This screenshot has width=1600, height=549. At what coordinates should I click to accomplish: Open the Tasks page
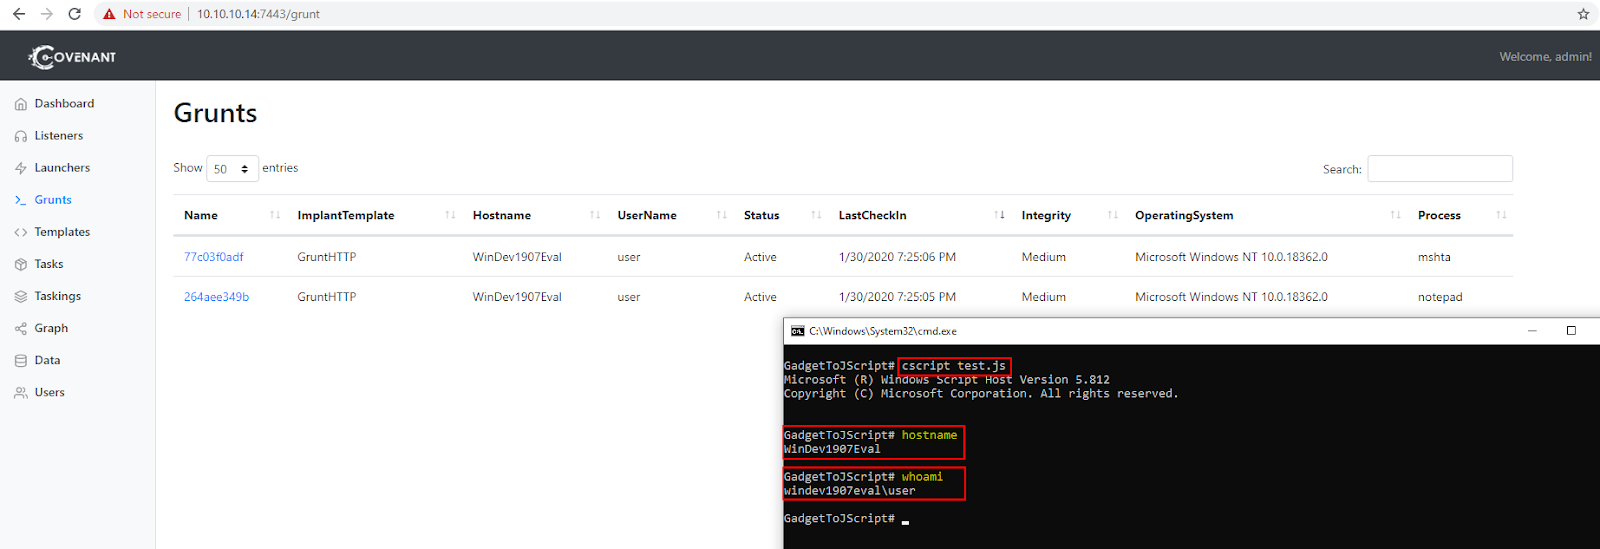49,263
